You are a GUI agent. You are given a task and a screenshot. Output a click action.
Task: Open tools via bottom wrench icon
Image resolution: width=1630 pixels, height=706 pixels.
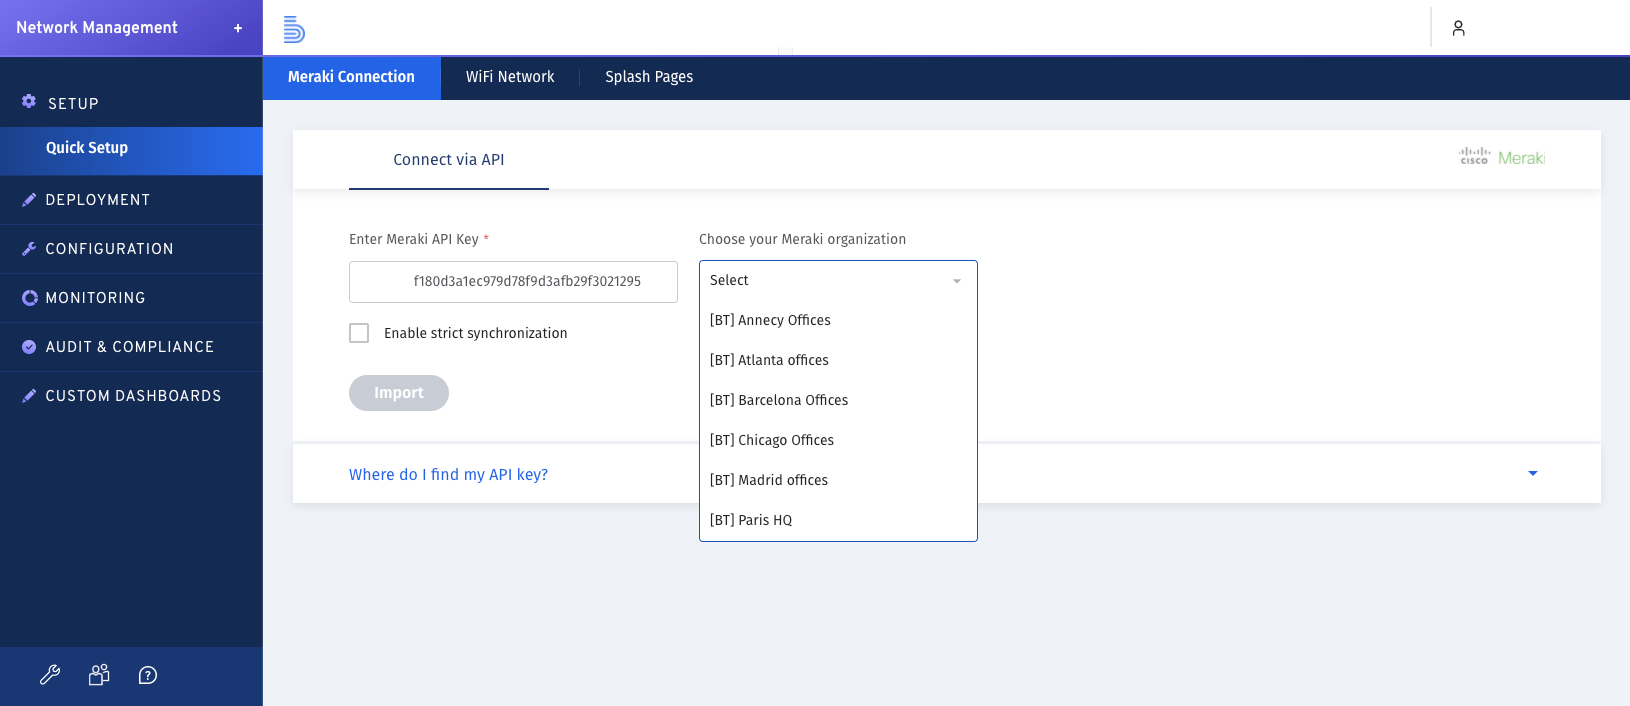(50, 675)
